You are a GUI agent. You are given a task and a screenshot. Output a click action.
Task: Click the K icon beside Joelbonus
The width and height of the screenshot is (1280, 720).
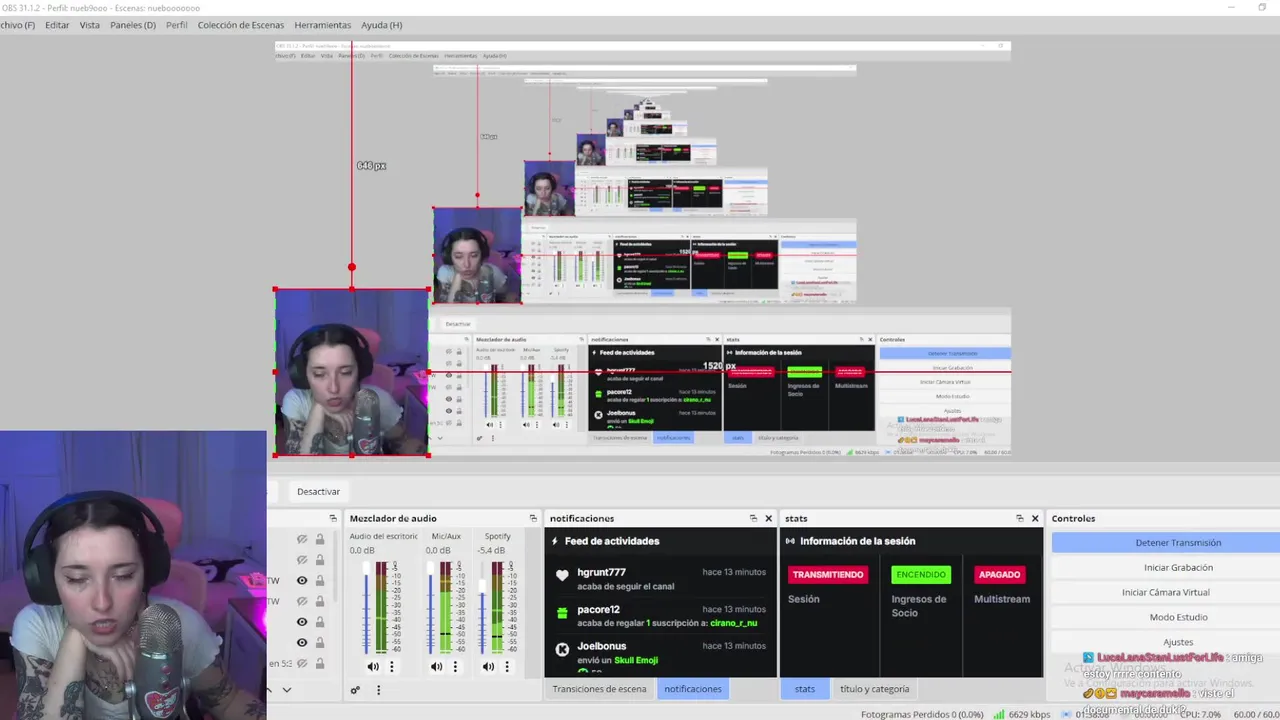point(562,649)
